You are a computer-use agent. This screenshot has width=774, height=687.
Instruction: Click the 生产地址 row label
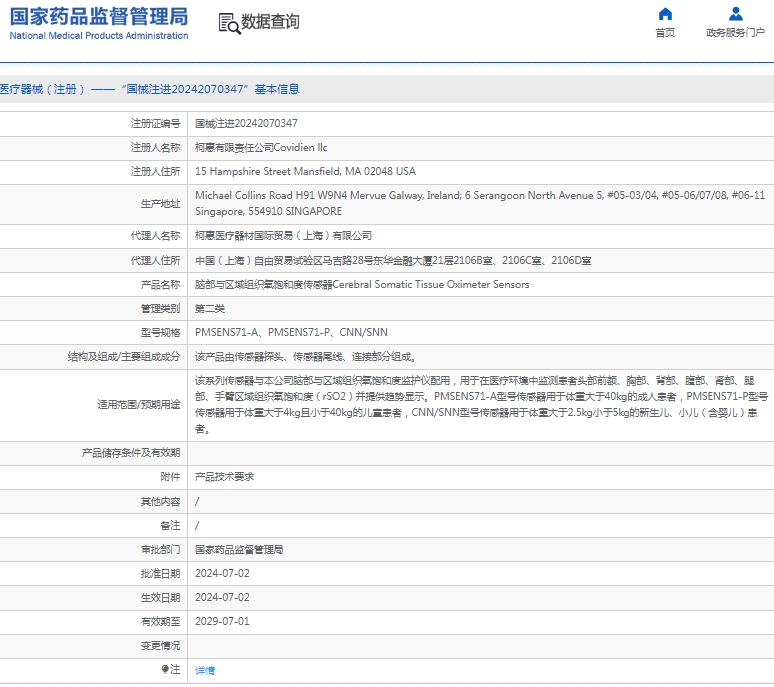pyautogui.click(x=160, y=204)
